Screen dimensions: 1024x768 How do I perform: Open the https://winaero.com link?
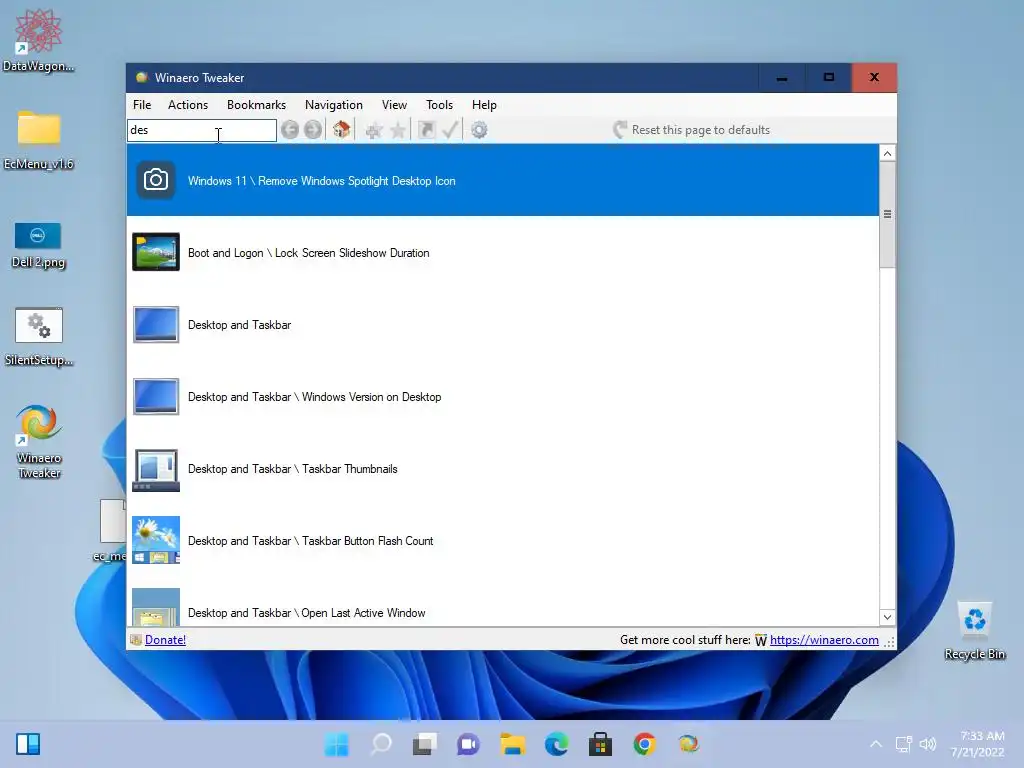824,640
